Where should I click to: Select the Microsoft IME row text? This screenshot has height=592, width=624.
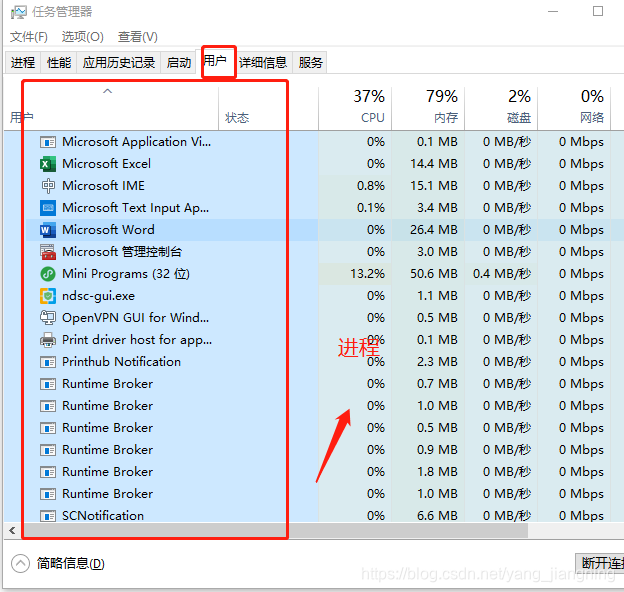coord(103,186)
